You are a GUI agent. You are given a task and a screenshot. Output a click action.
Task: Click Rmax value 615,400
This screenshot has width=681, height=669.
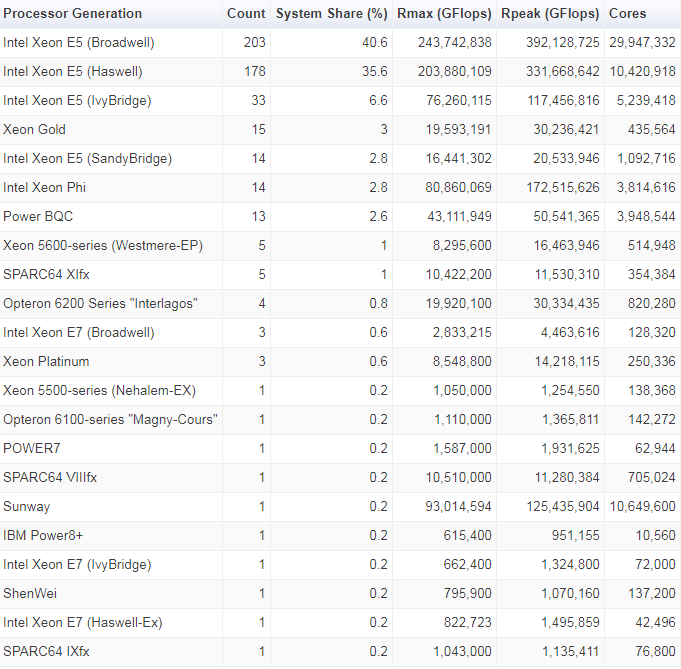pos(467,536)
